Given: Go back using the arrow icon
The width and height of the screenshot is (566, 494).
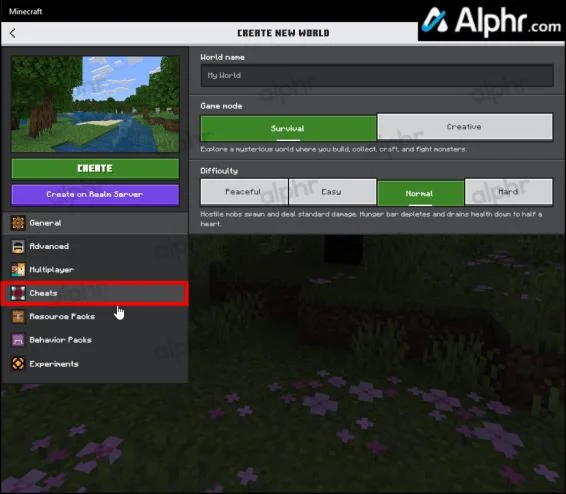Looking at the screenshot, I should [x=13, y=33].
